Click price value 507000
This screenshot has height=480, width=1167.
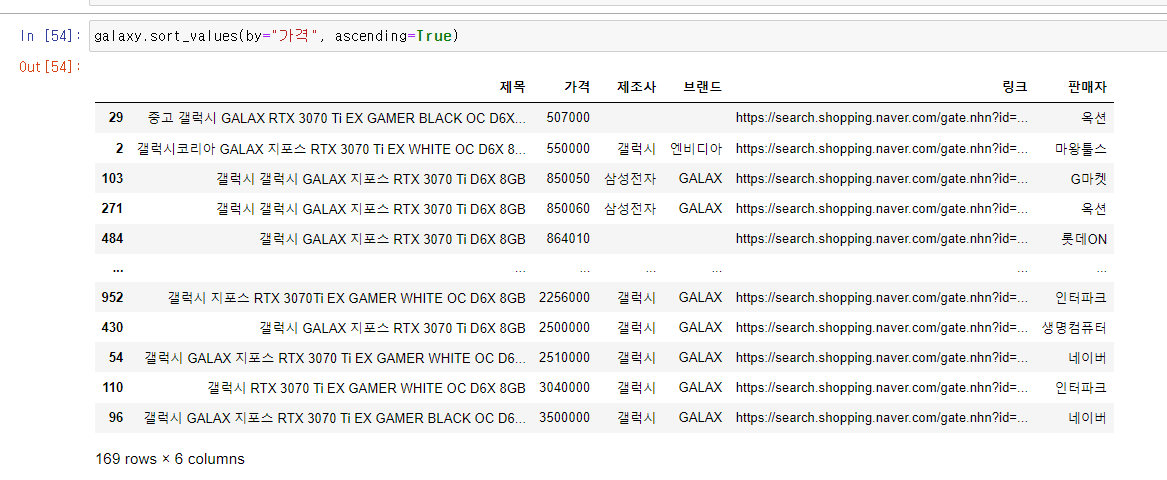point(568,118)
